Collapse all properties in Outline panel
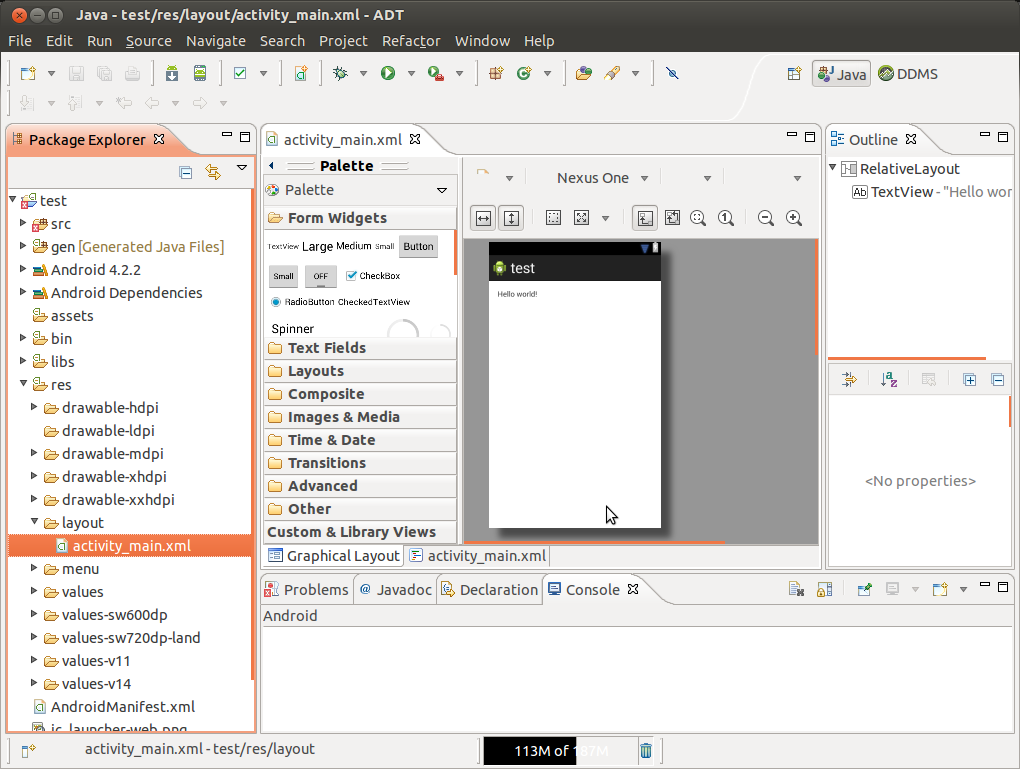This screenshot has height=769, width=1020. pyautogui.click(x=997, y=380)
